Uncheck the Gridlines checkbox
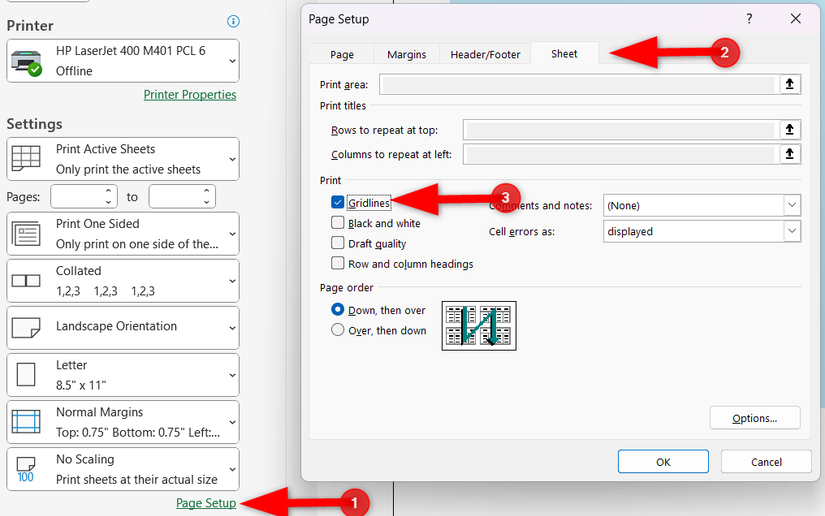 click(338, 203)
